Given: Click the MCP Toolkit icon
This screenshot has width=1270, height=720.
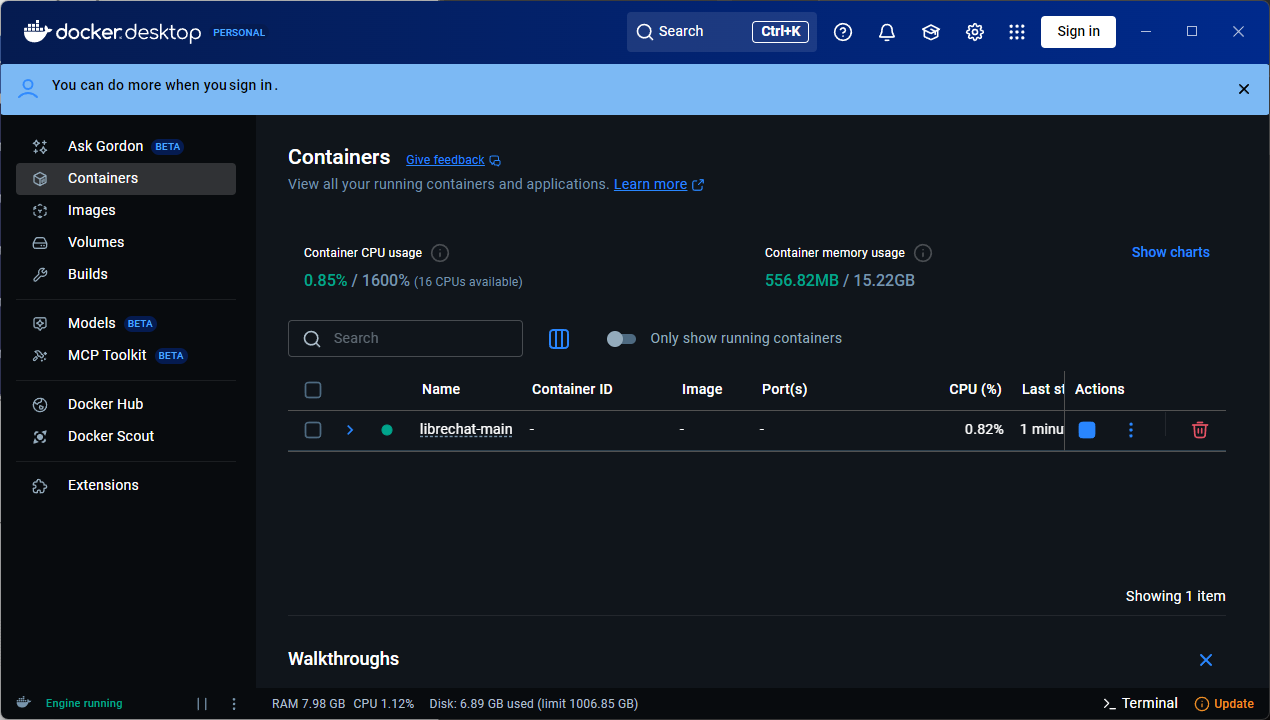Looking at the screenshot, I should coord(40,356).
